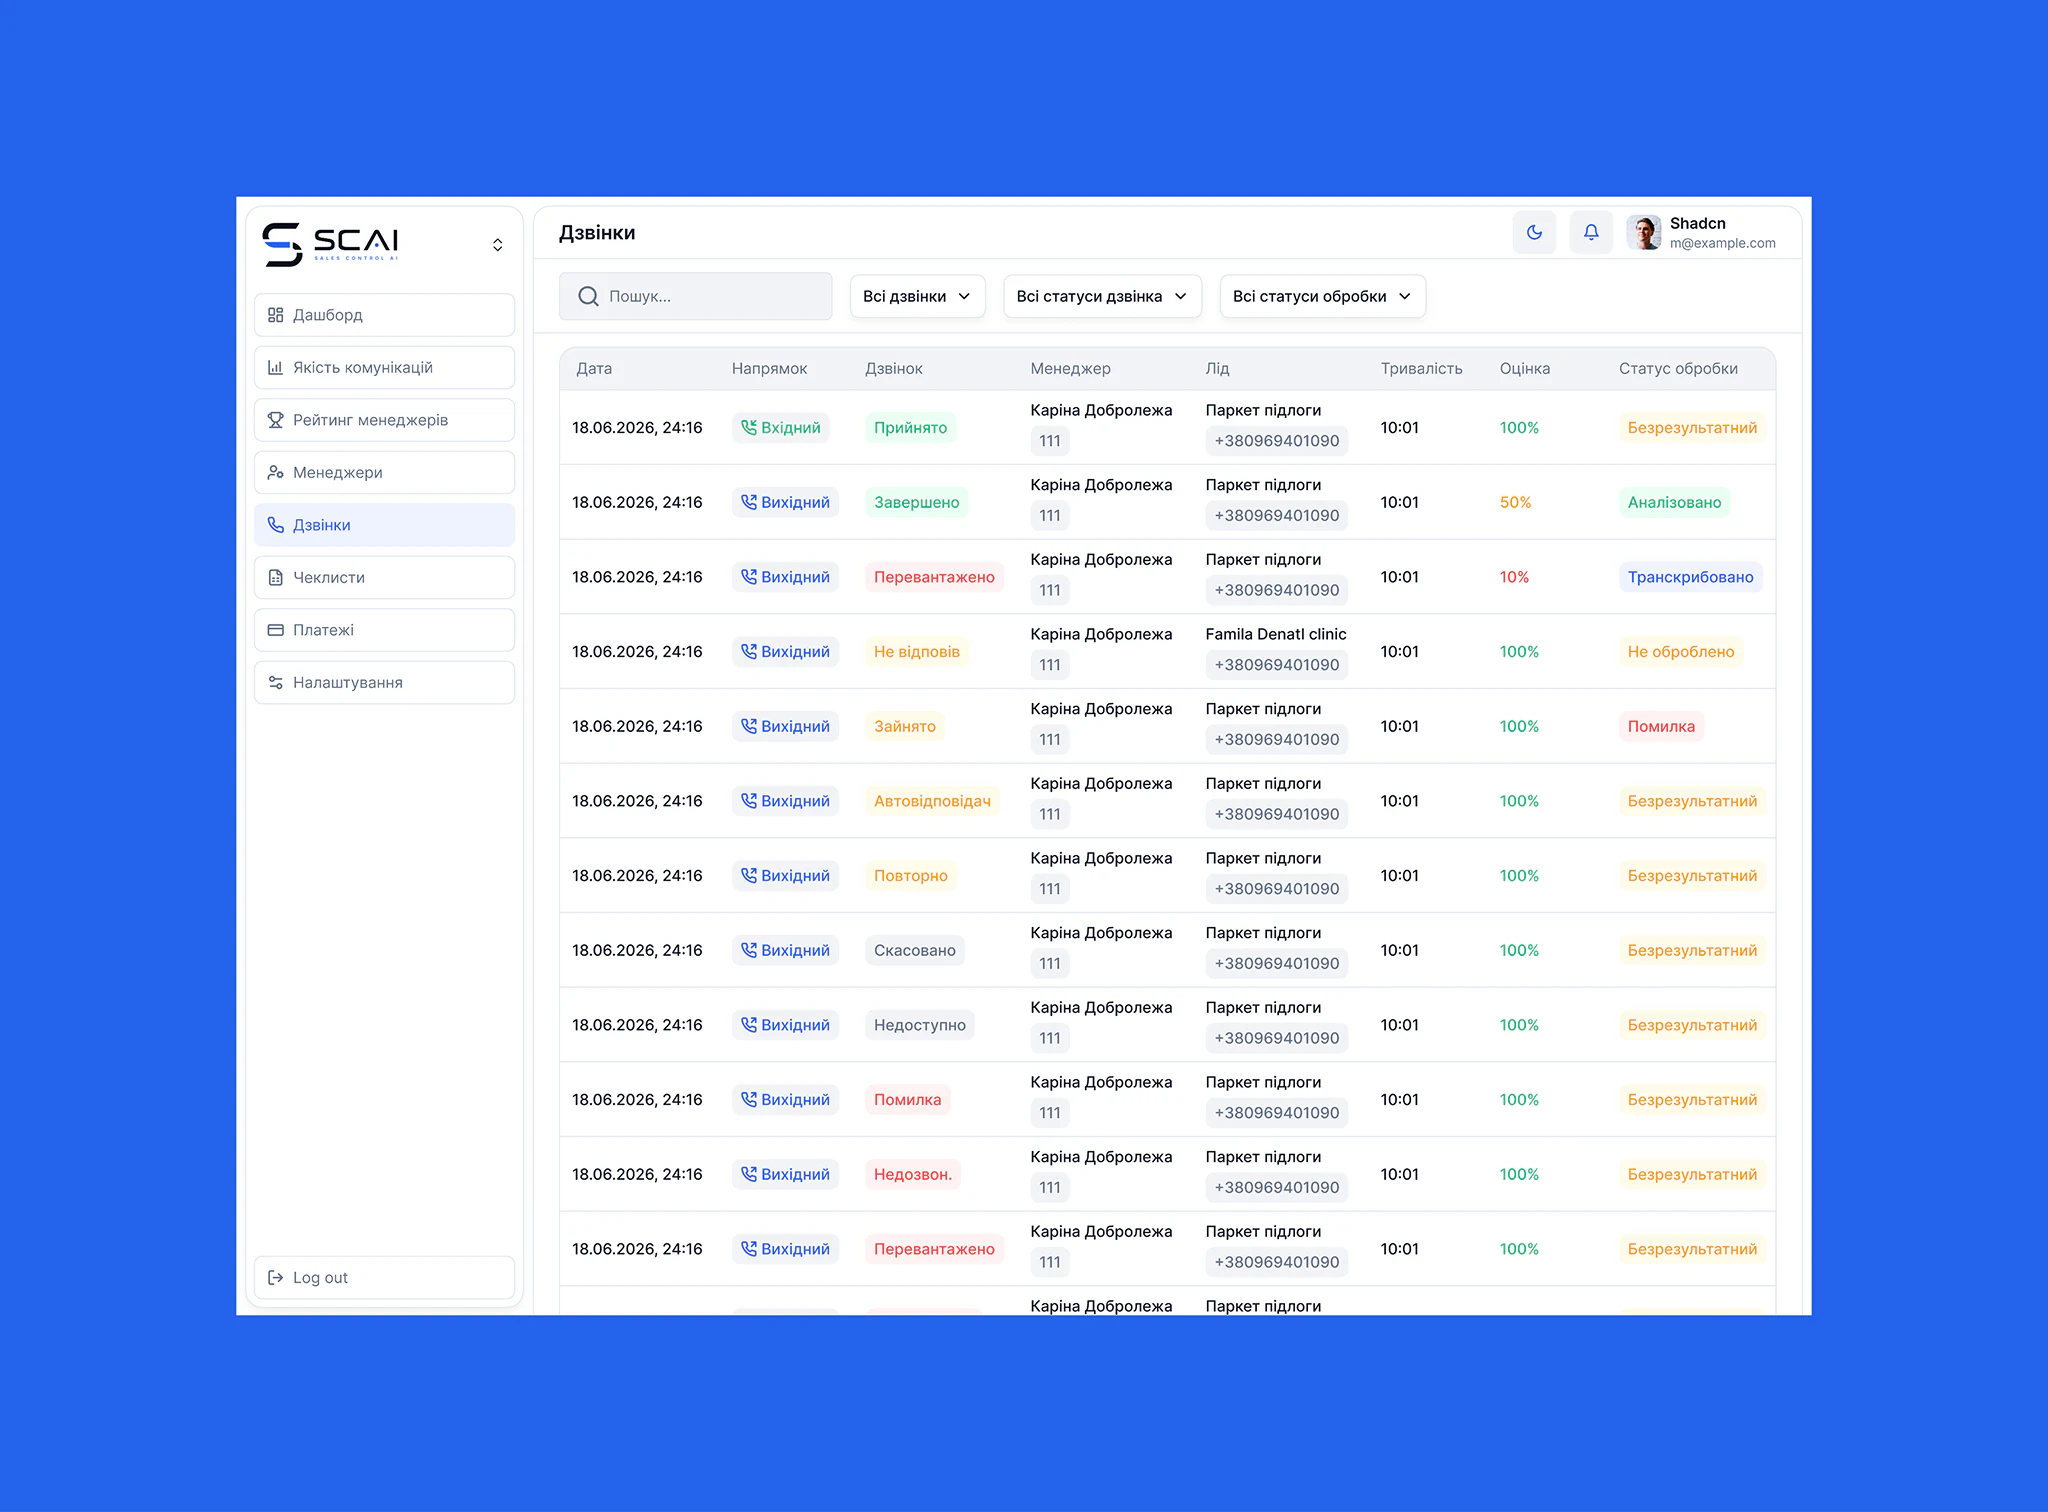Click the Вхідний incoming call badge

tap(781, 428)
